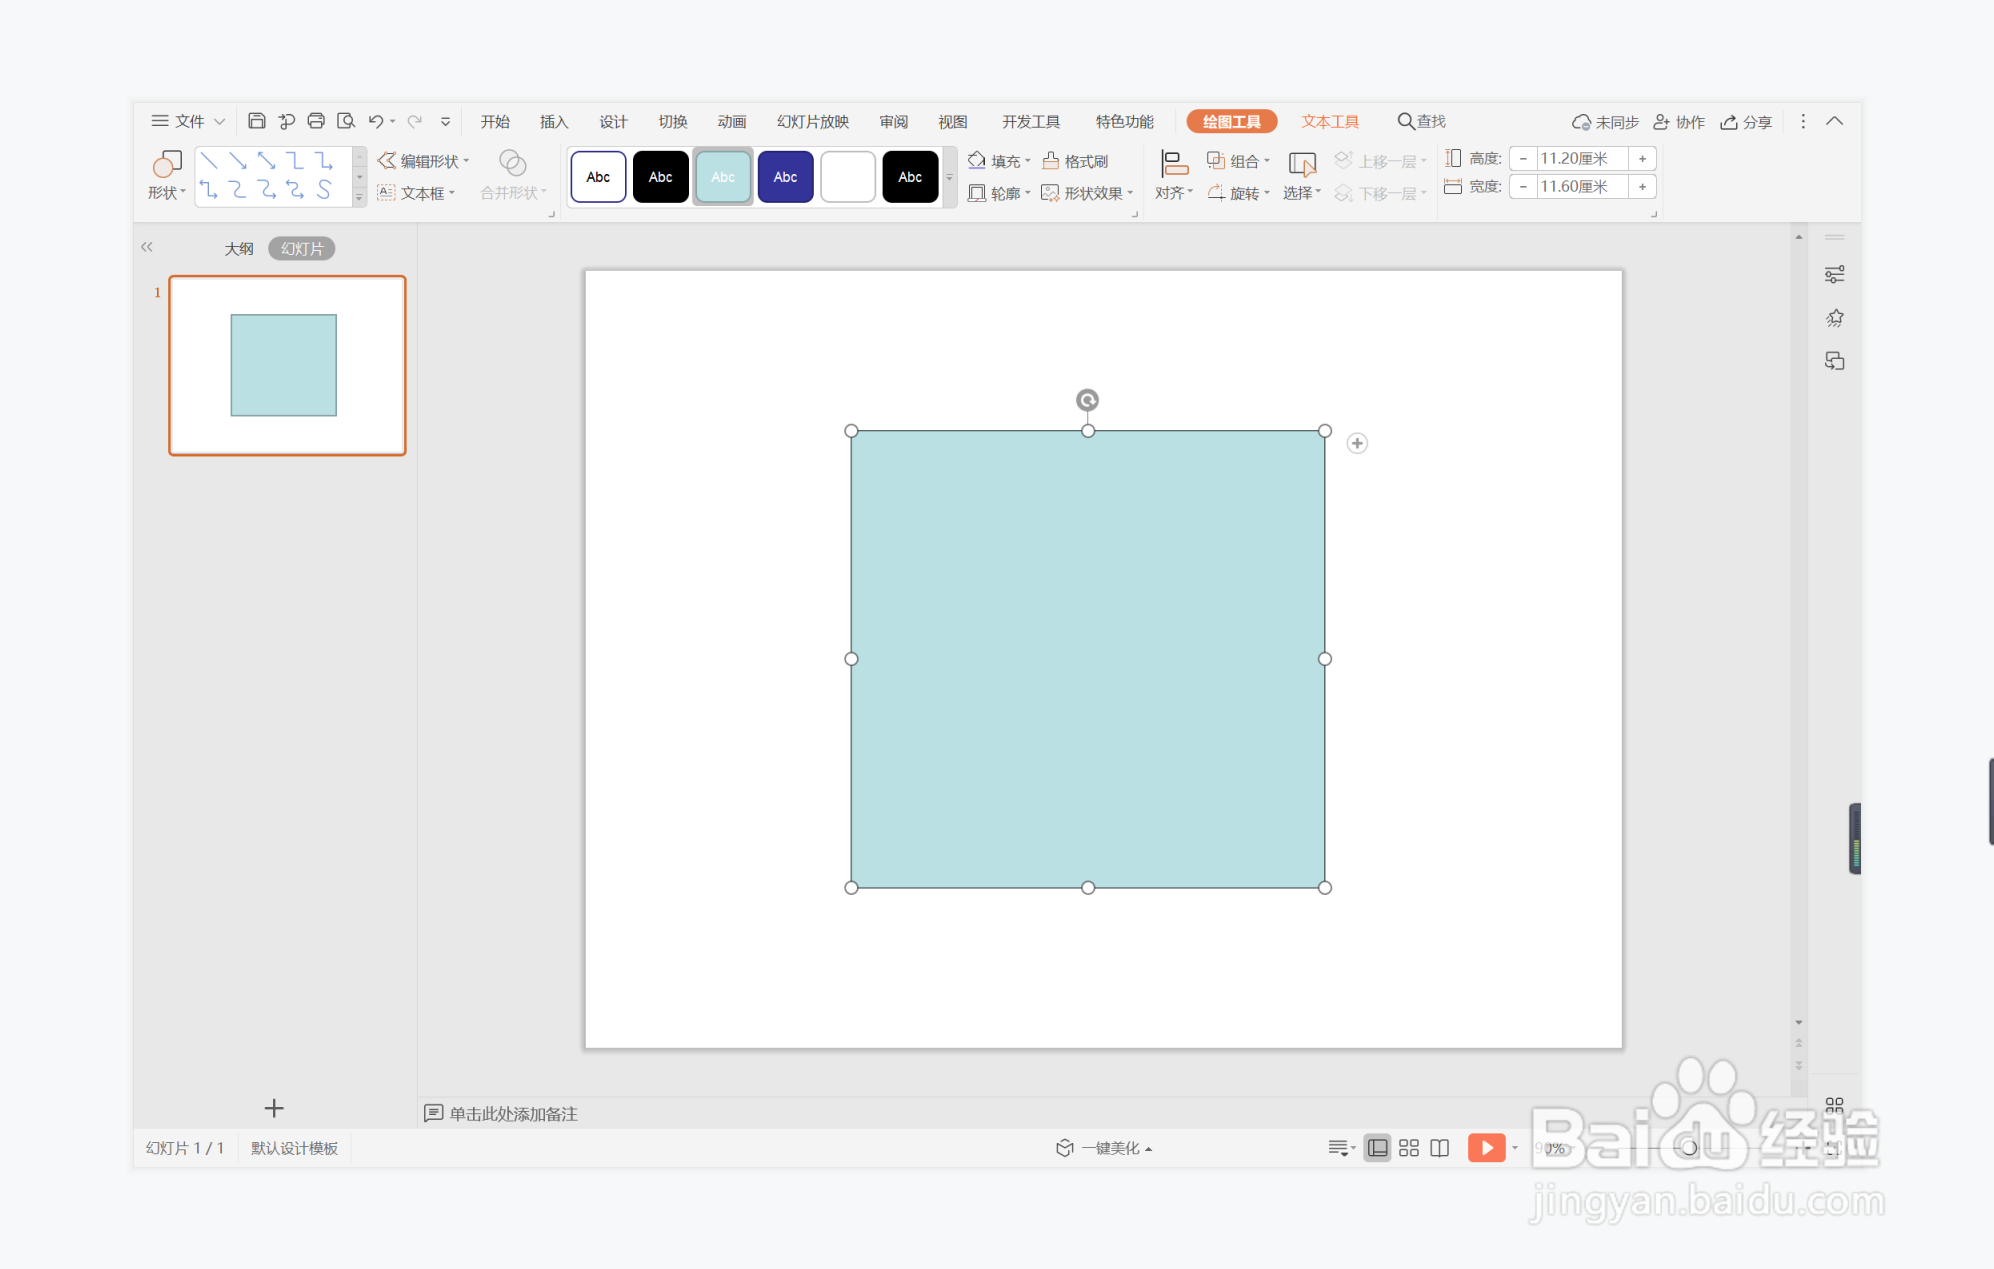Increase height with the plus stepper
The image size is (1994, 1269).
[1642, 159]
